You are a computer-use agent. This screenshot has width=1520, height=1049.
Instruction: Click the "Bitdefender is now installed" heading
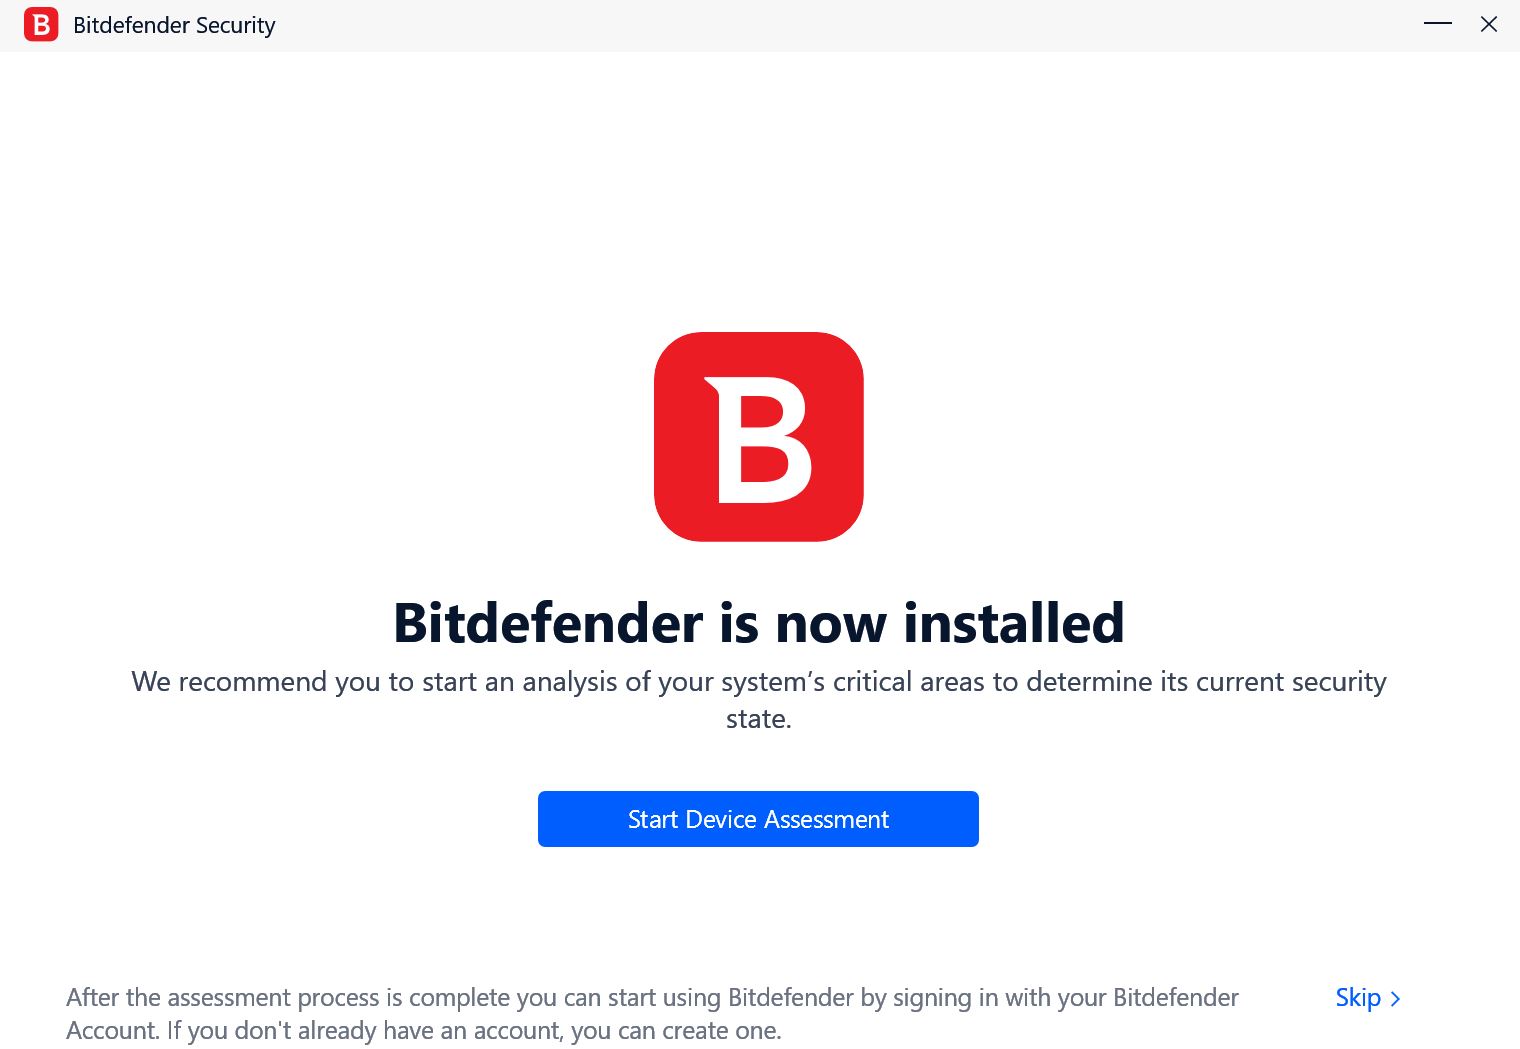pyautogui.click(x=759, y=623)
